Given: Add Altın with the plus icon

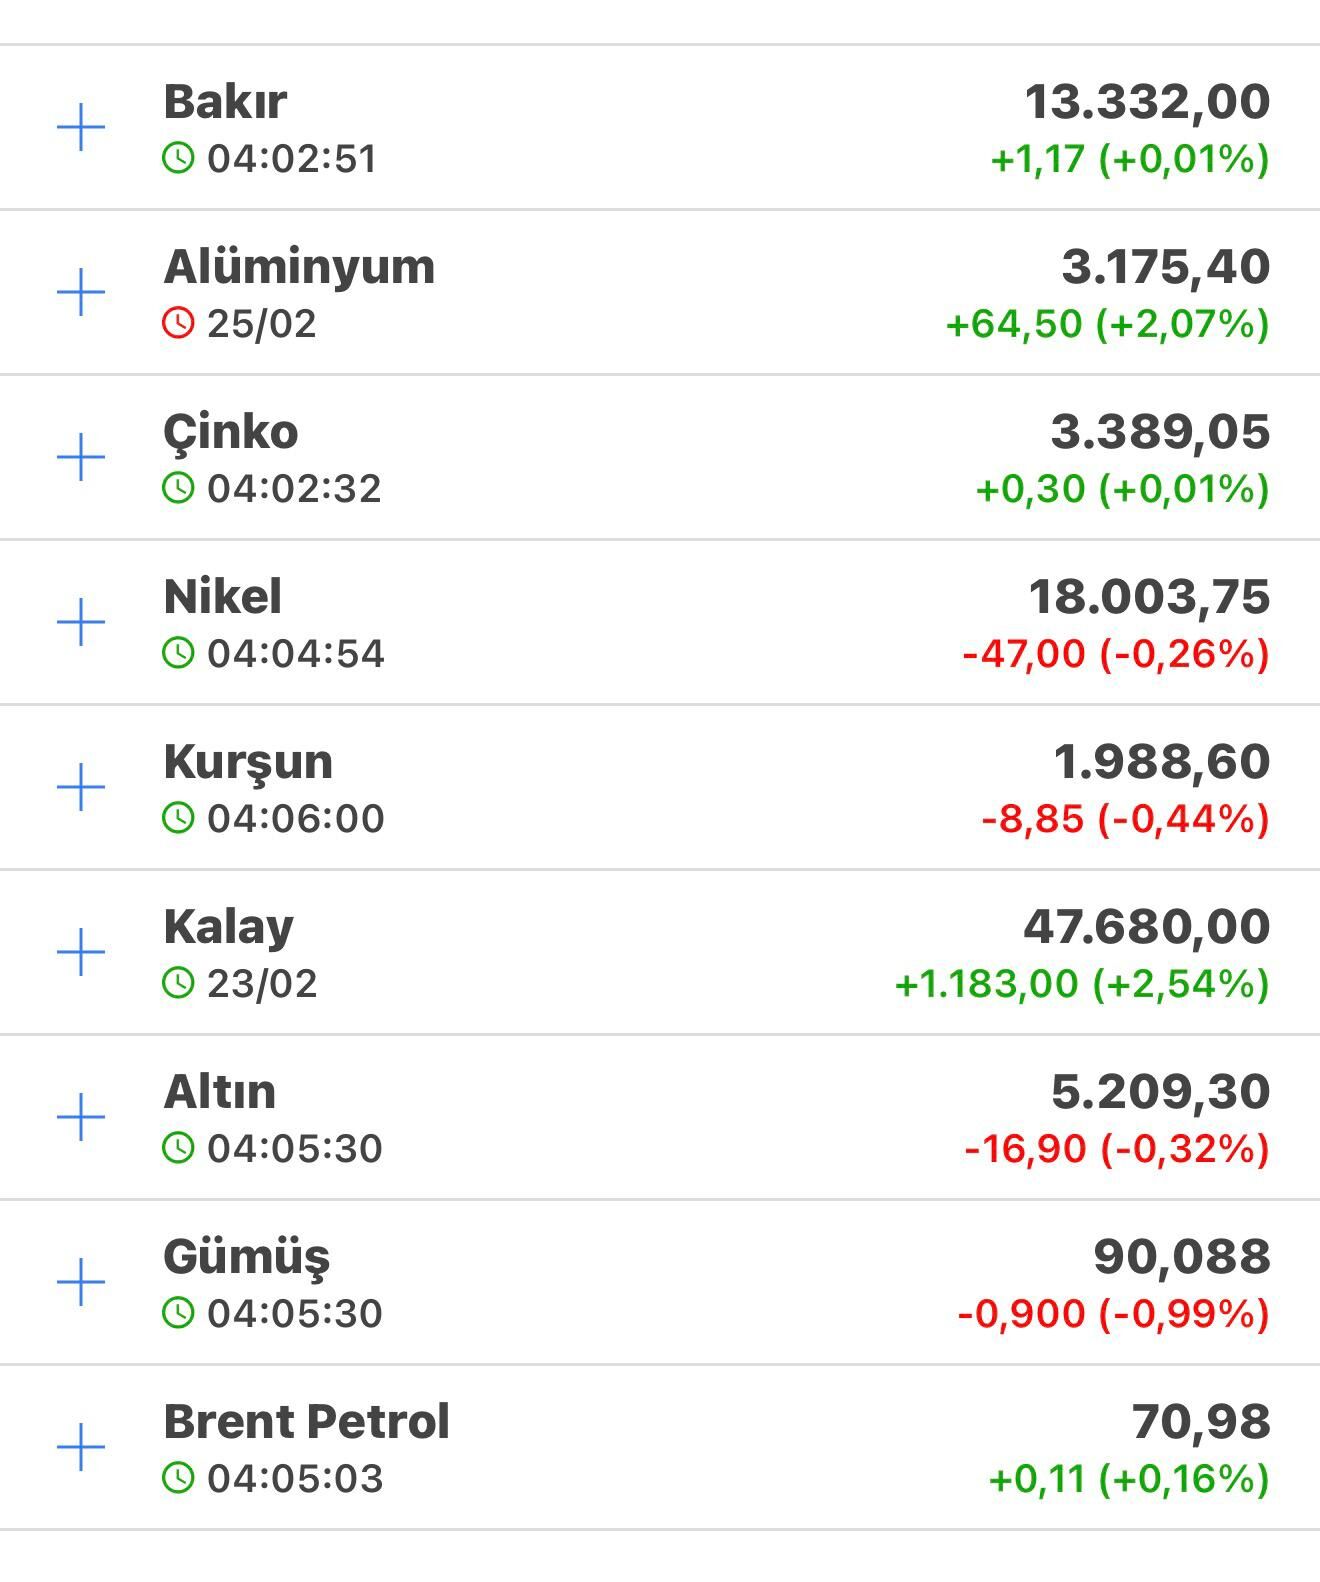Looking at the screenshot, I should pos(81,1117).
